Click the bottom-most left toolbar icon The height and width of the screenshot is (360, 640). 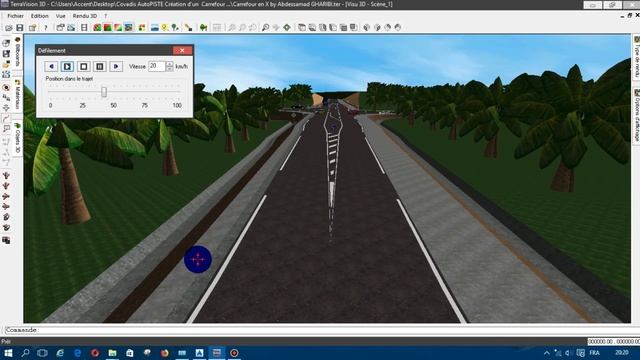[6, 240]
